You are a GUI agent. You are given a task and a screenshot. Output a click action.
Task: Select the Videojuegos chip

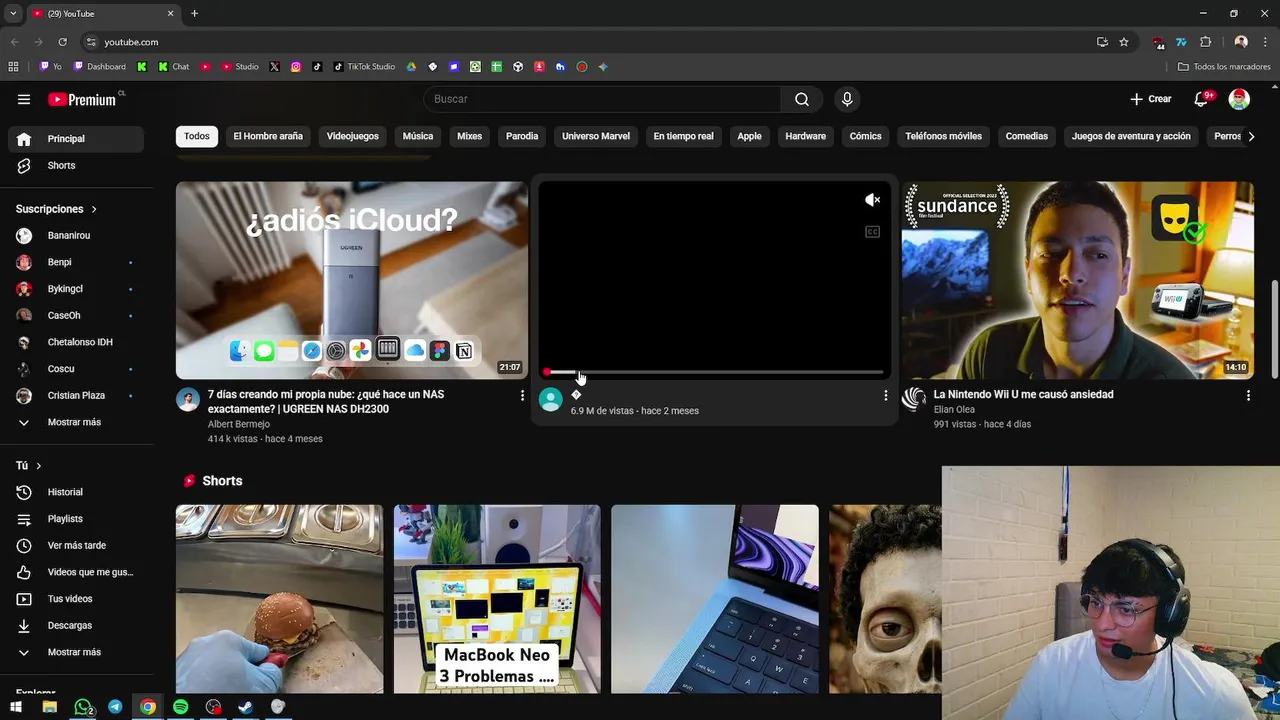pos(353,136)
